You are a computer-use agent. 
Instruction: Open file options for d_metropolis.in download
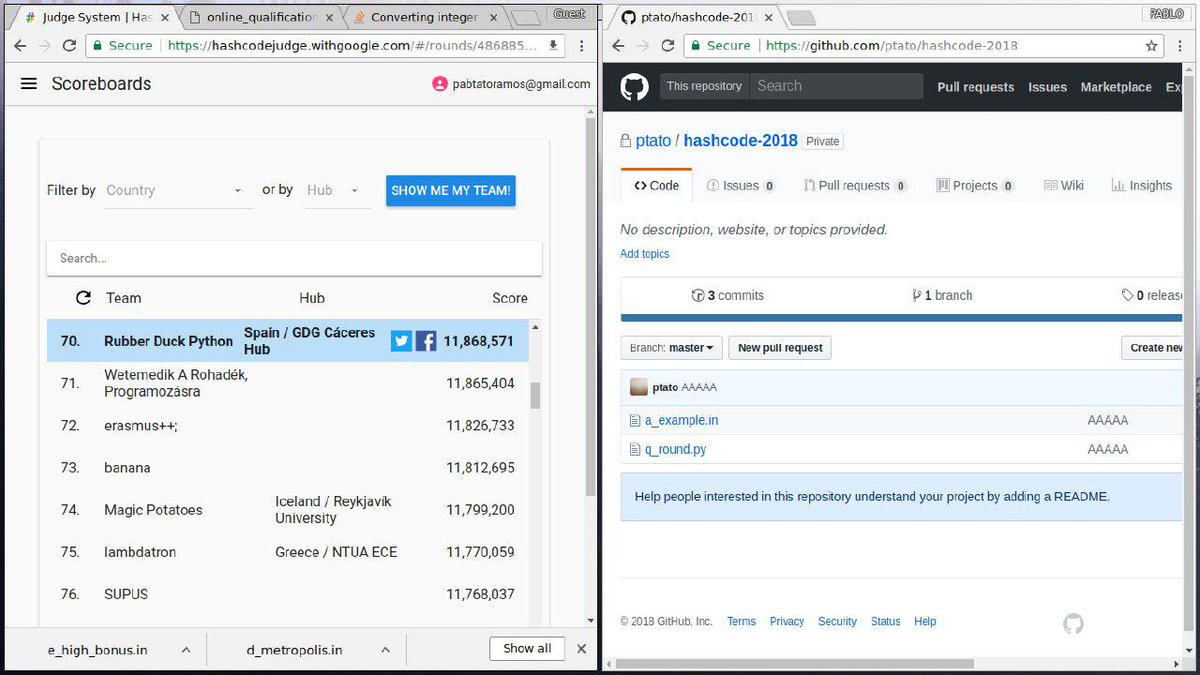[385, 649]
